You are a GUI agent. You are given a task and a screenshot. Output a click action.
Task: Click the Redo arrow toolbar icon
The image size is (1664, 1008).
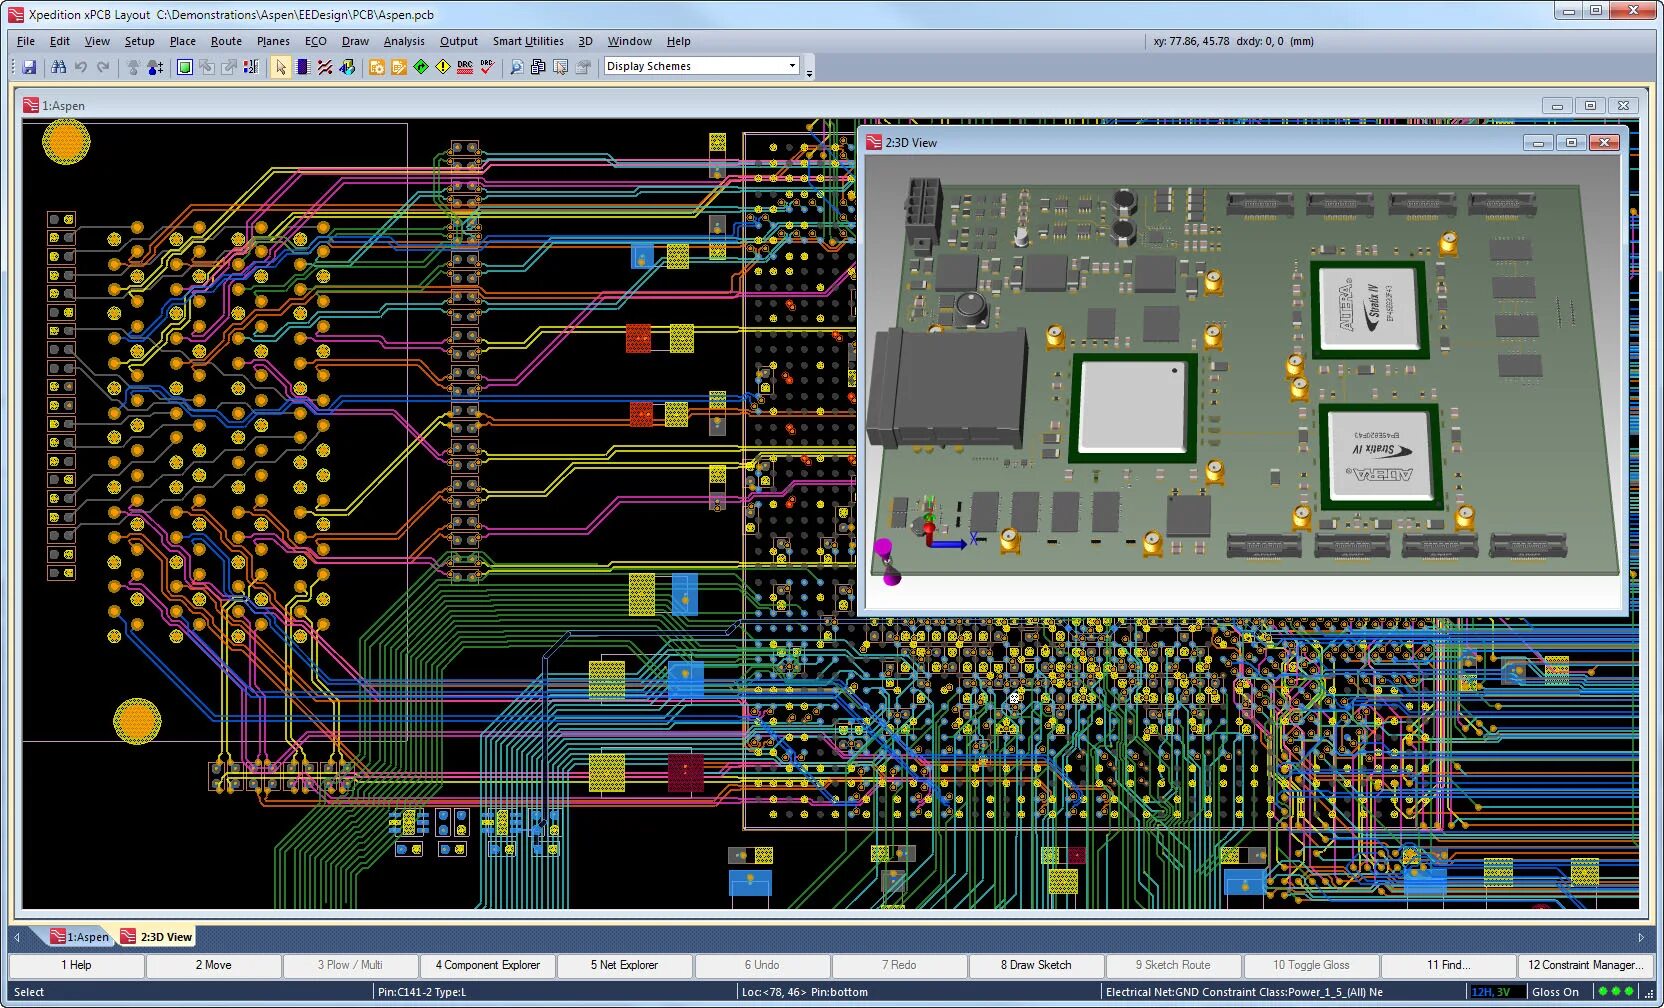pos(103,67)
